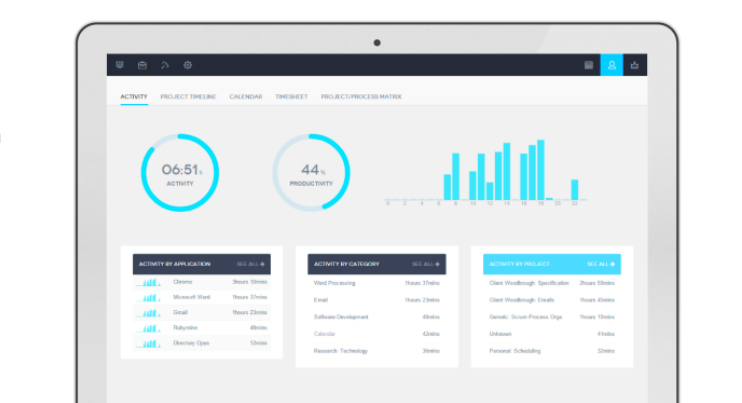This screenshot has height=403, width=742.
Task: Expand See All in Activity by Category
Action: pyautogui.click(x=426, y=264)
